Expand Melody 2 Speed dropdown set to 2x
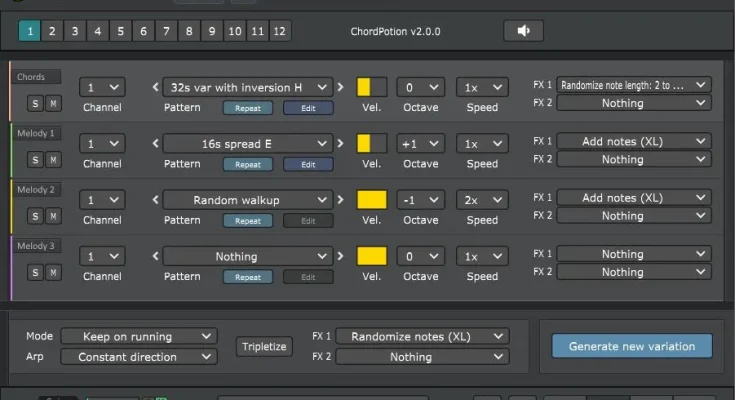Image resolution: width=735 pixels, height=400 pixels. [482, 200]
